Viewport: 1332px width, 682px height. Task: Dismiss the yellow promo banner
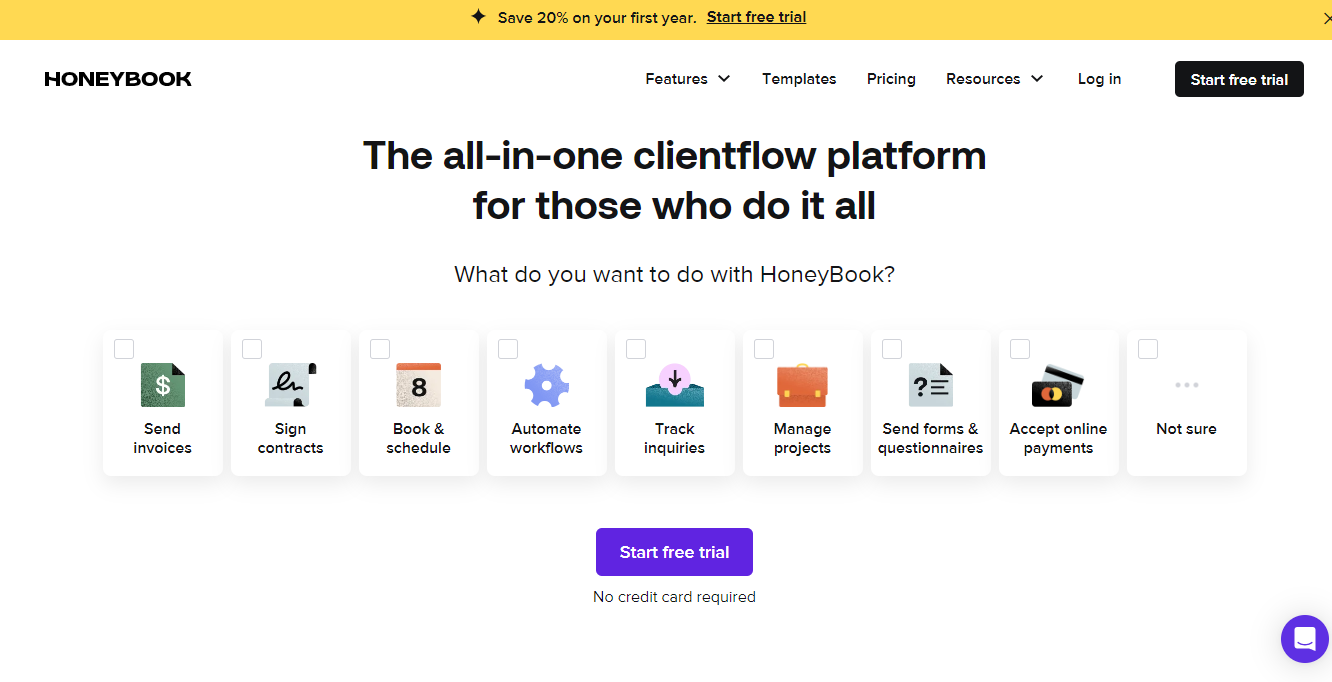(1326, 18)
